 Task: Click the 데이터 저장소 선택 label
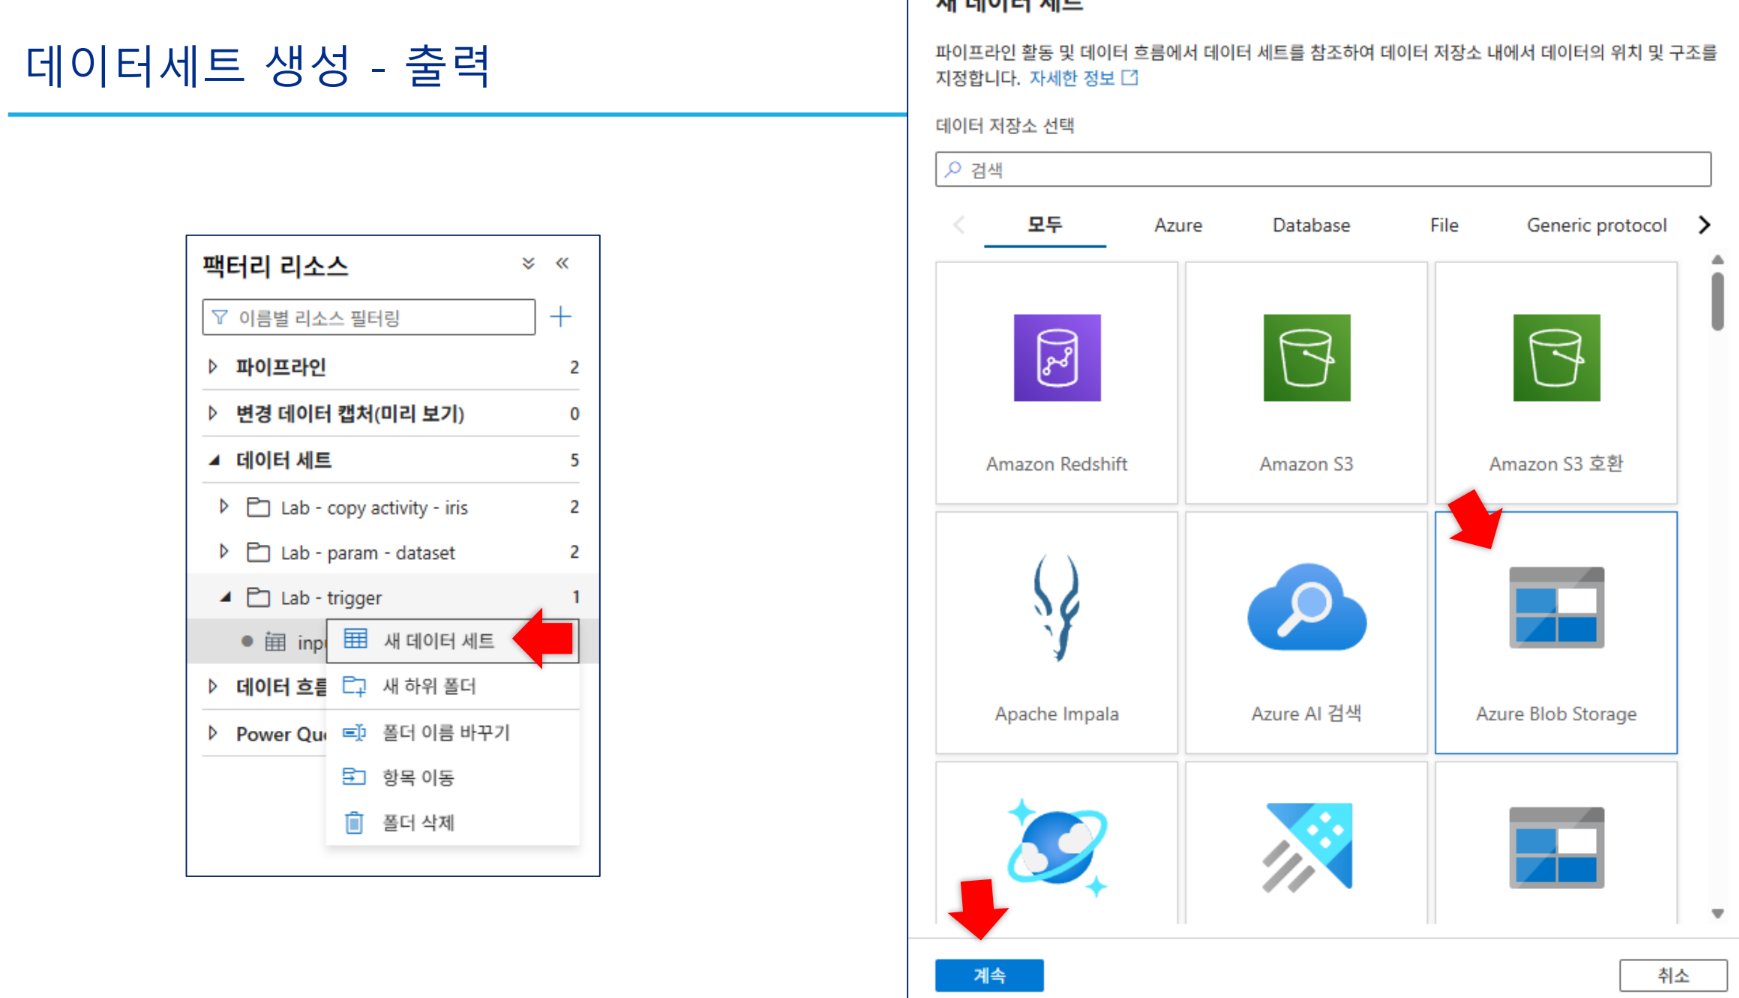coord(1005,125)
